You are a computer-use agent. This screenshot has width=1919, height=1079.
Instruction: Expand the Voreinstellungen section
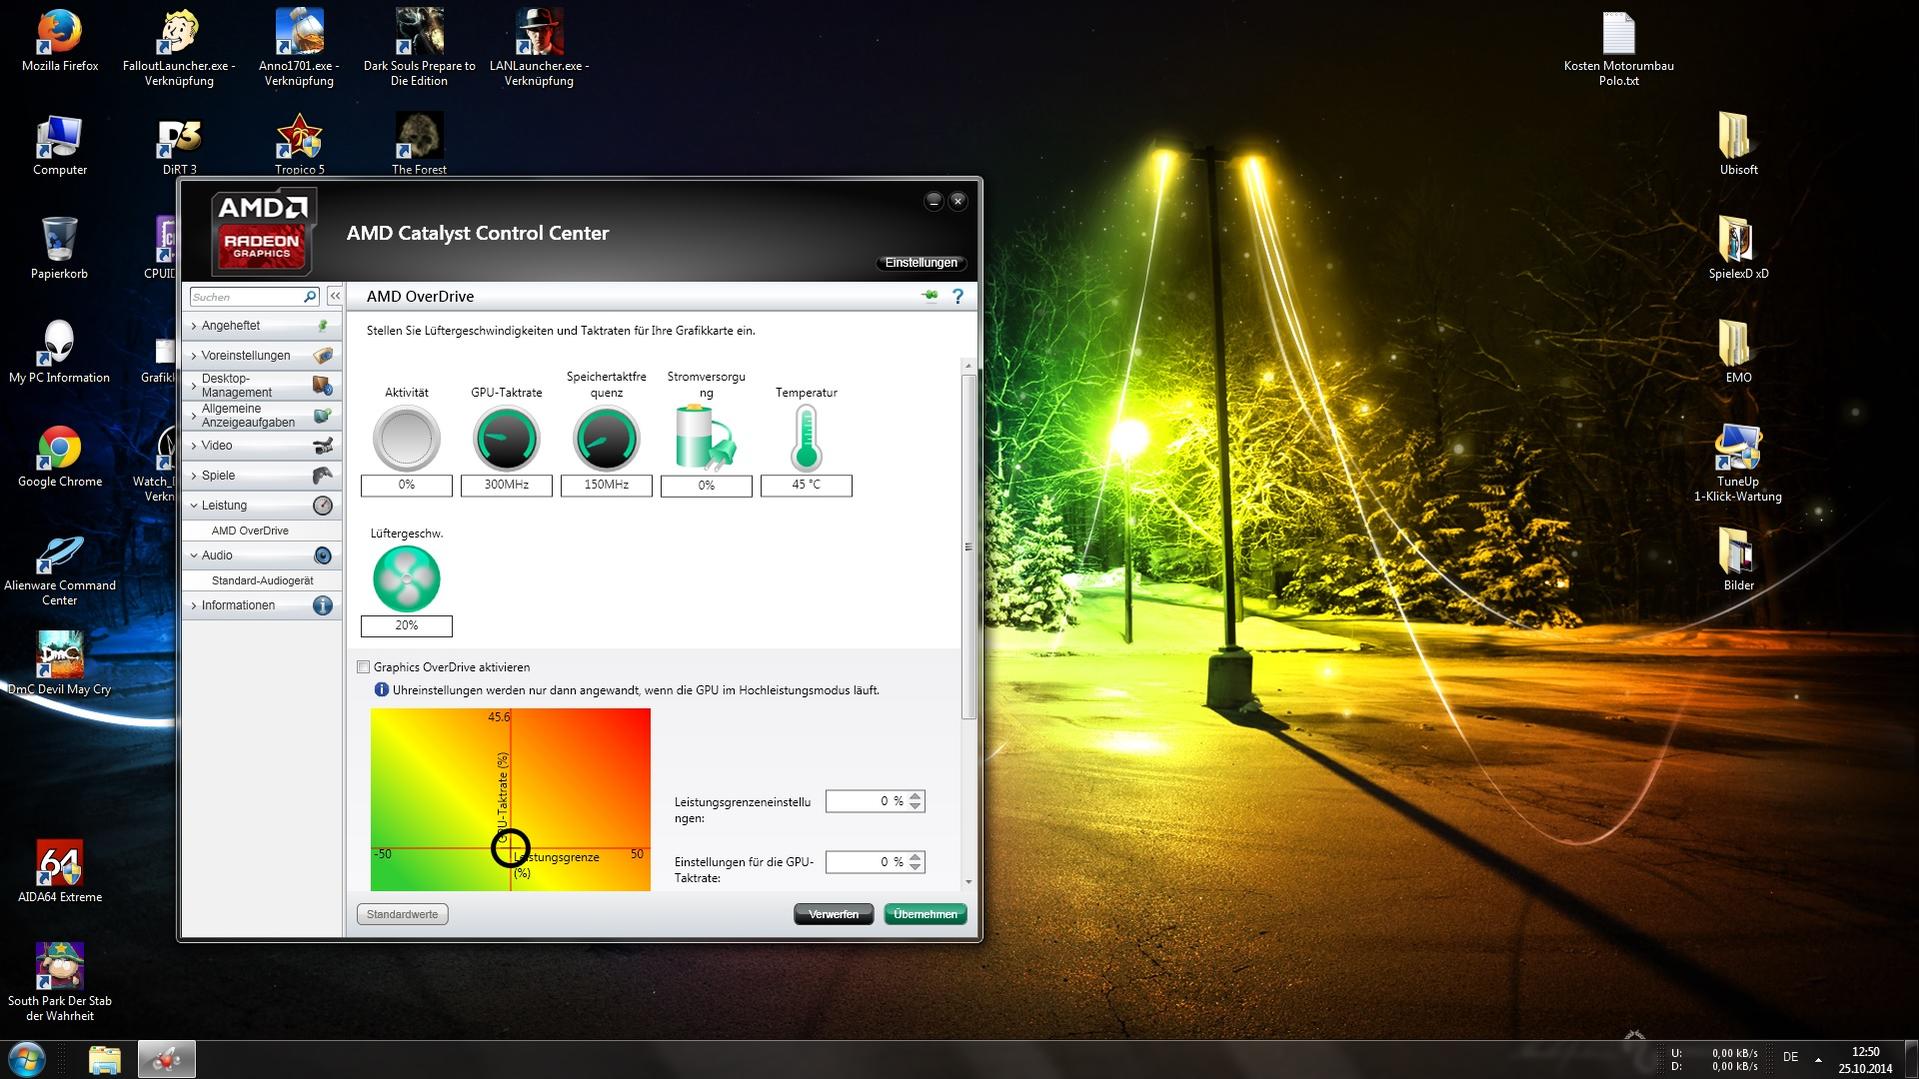click(262, 356)
